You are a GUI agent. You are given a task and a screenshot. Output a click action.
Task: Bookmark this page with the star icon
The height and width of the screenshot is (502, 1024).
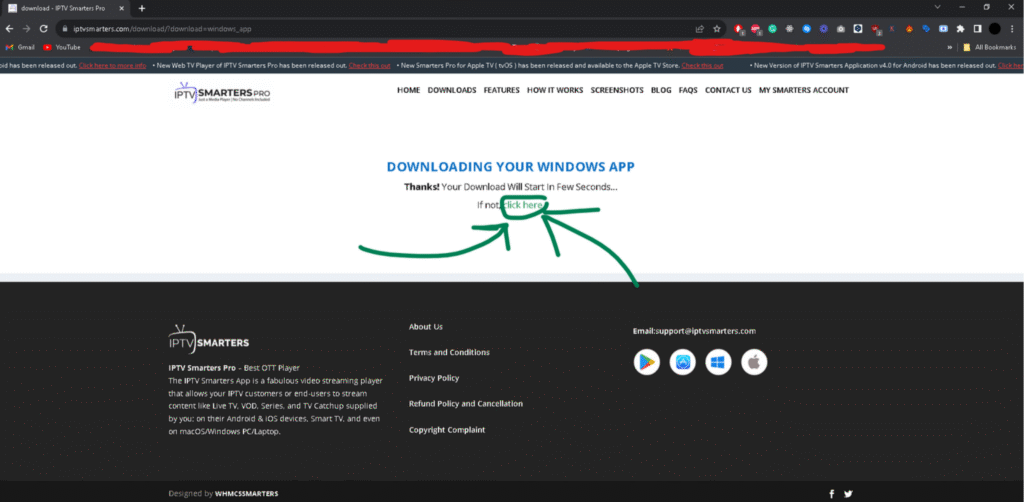(x=716, y=29)
